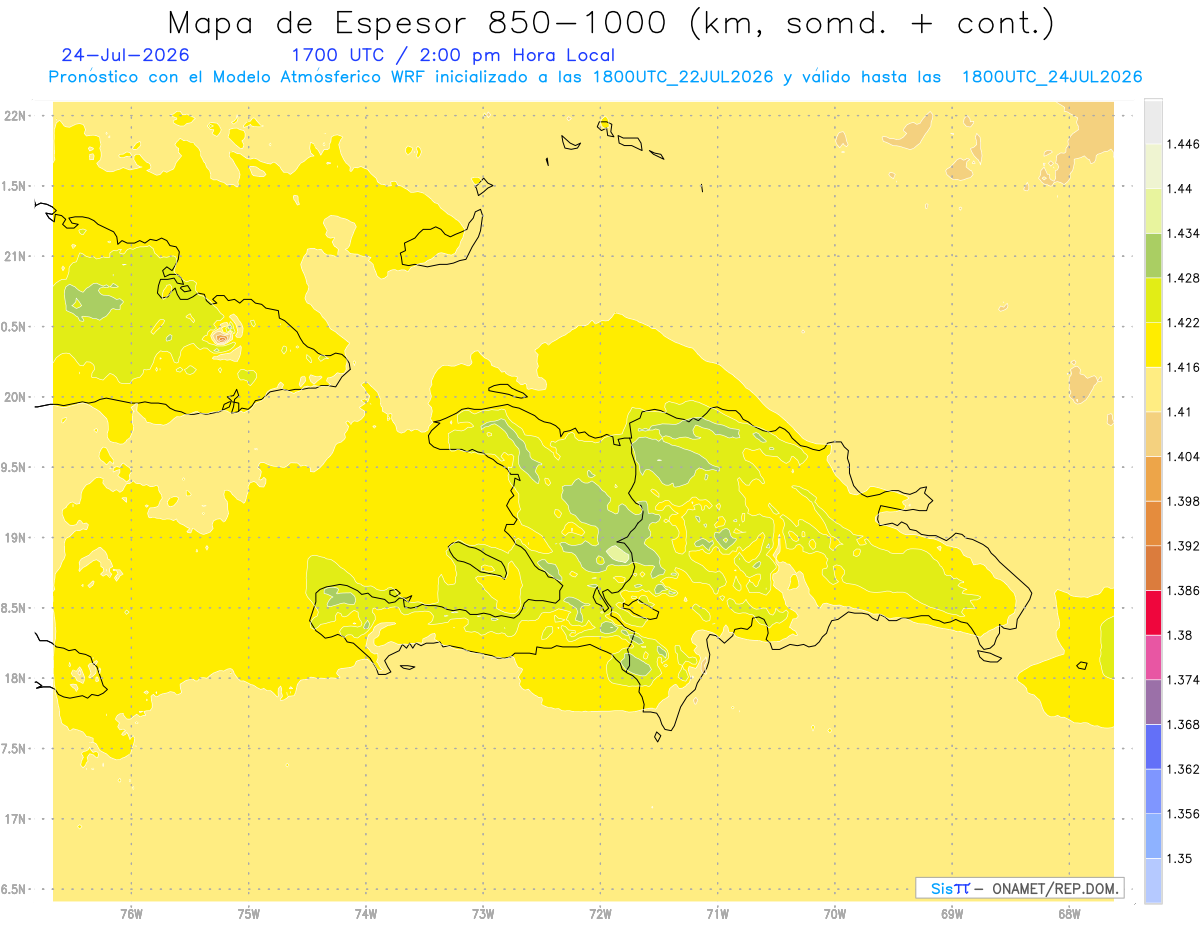Click the colorbar value 1.398
The width and height of the screenshot is (1200, 927).
pyautogui.click(x=1184, y=501)
